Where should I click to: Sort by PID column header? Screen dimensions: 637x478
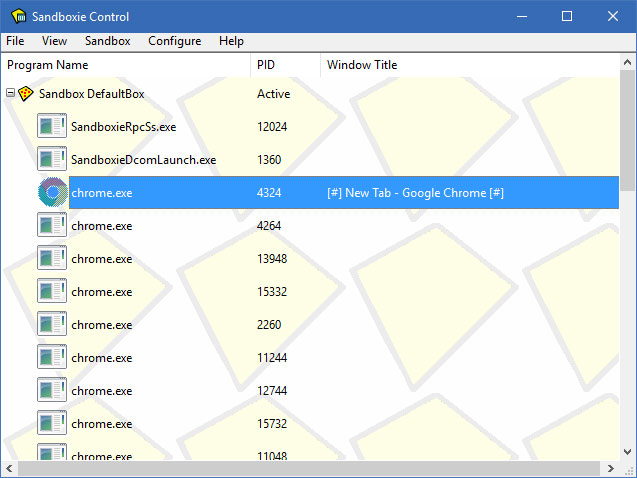(285, 65)
